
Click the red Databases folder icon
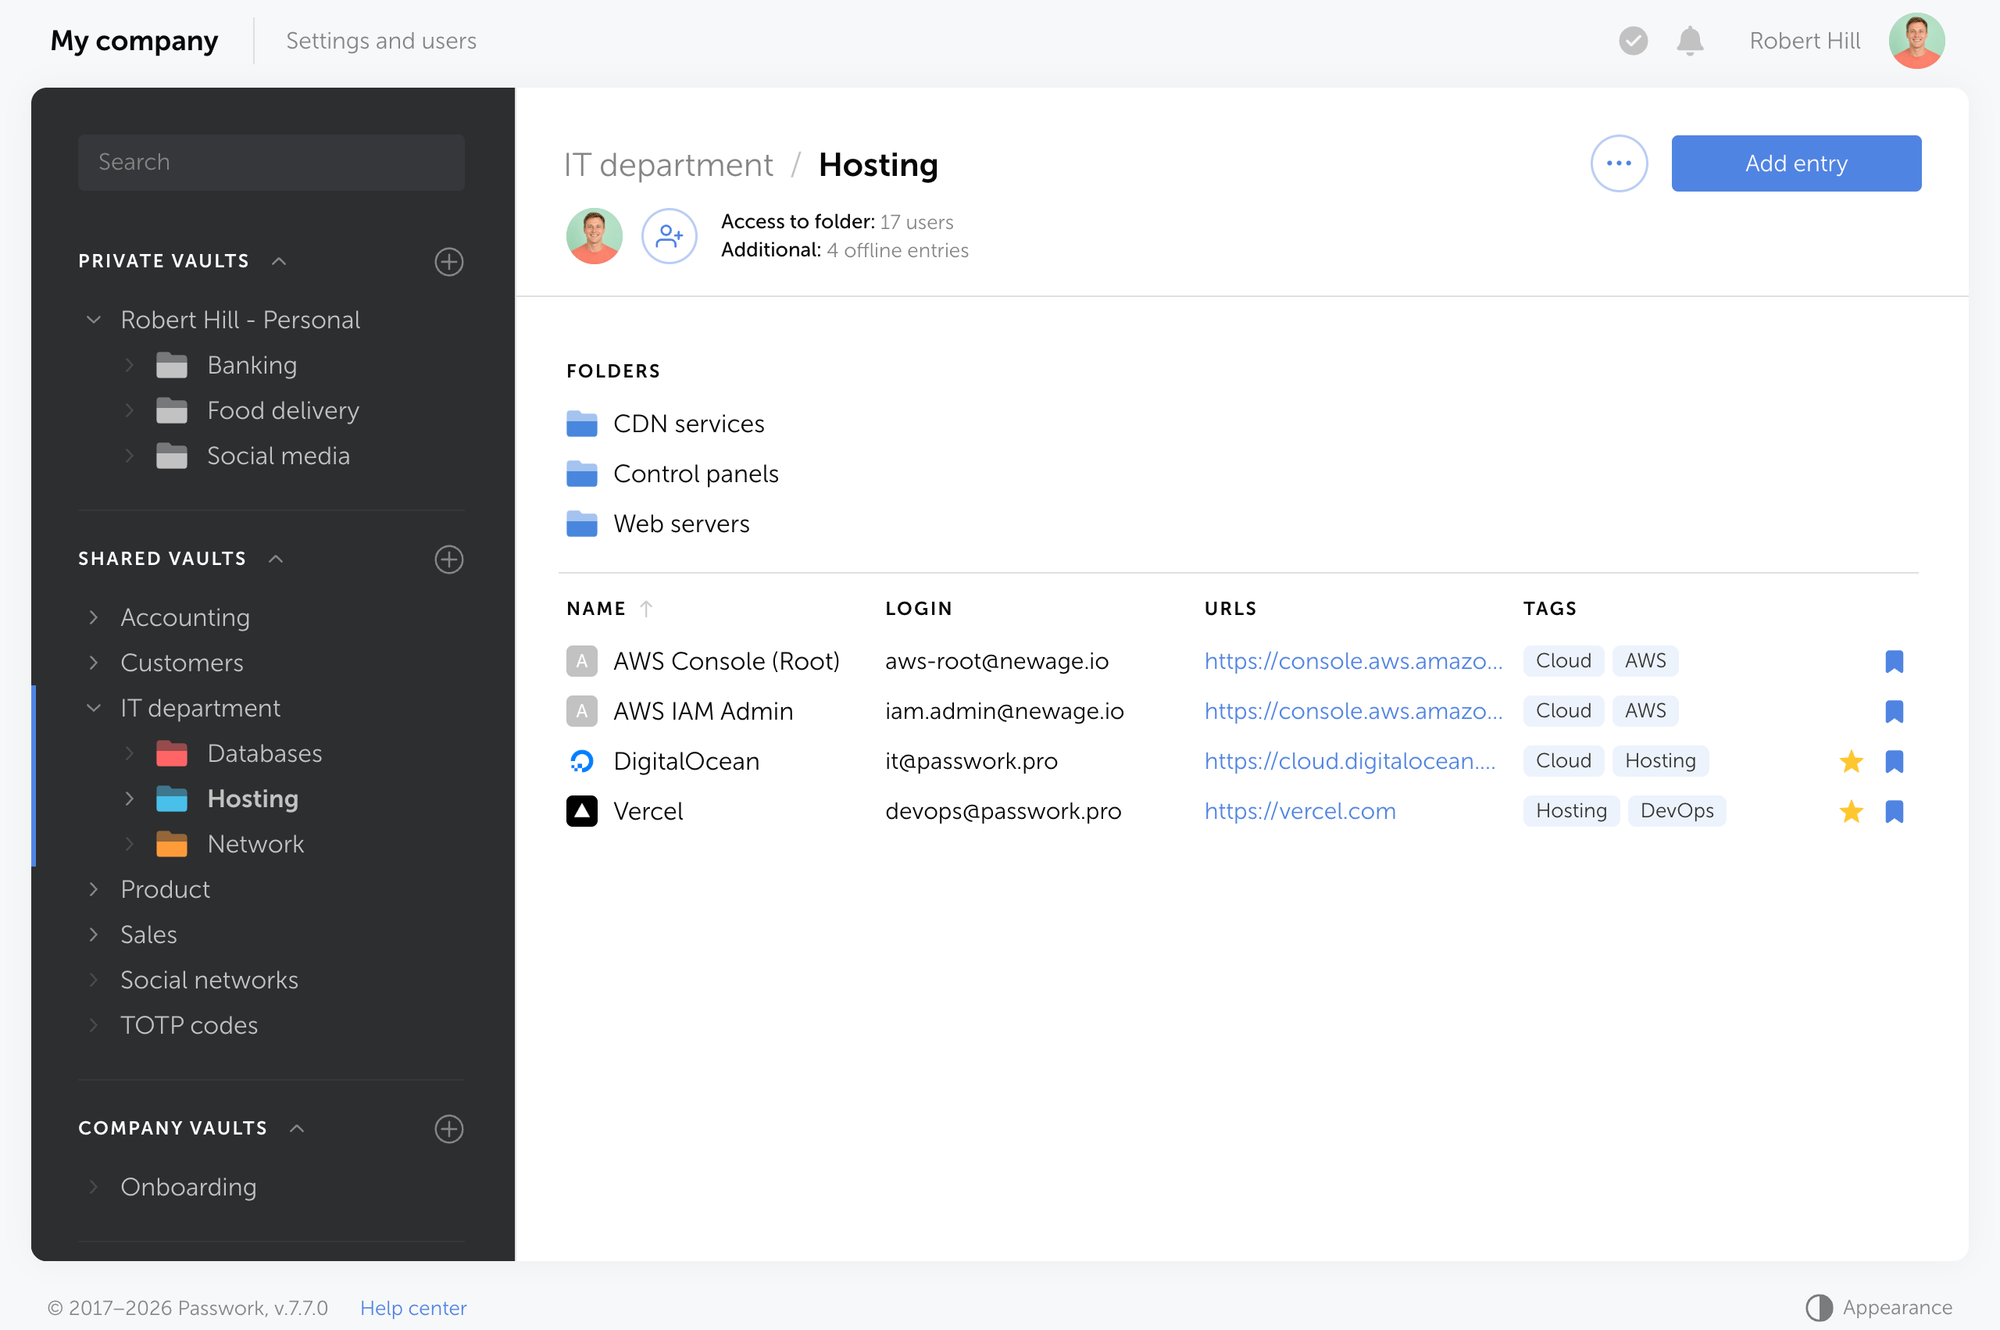pyautogui.click(x=172, y=754)
